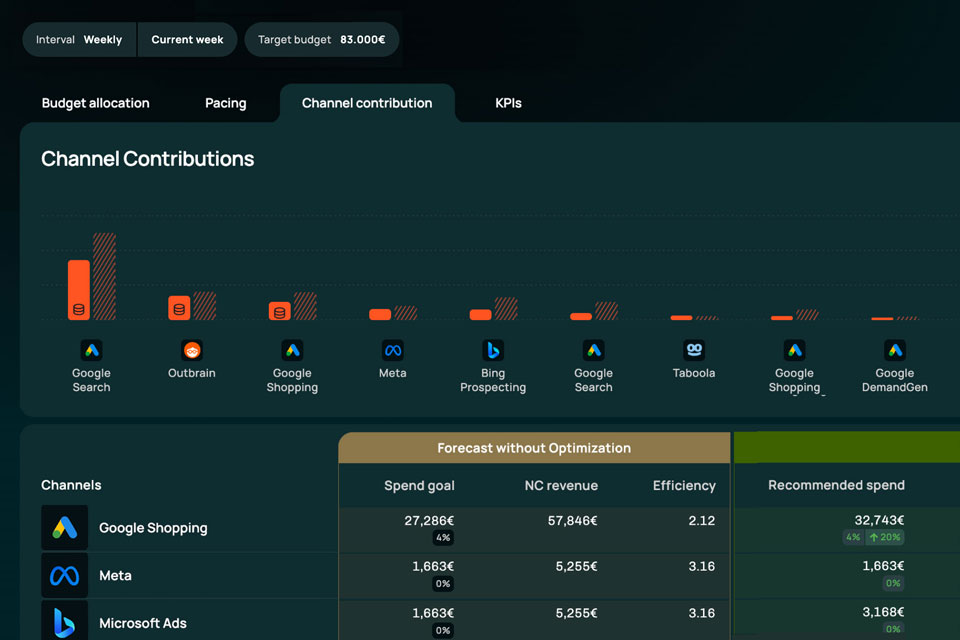Image resolution: width=960 pixels, height=640 pixels.
Task: Click the Channels column heading
Action: coord(71,485)
